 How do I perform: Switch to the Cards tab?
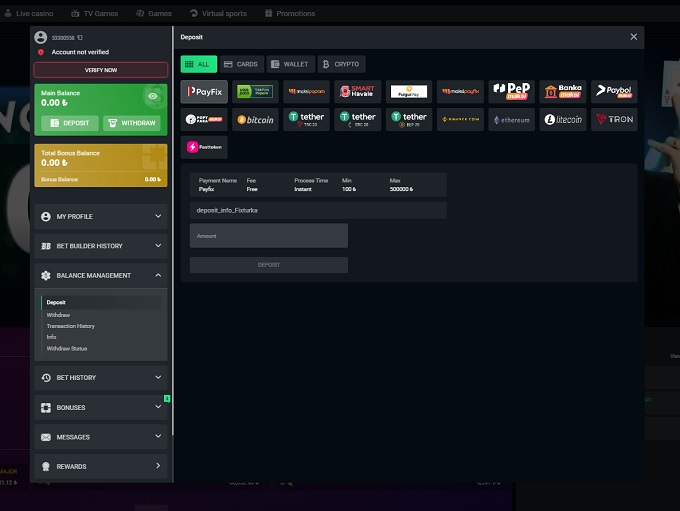240,64
